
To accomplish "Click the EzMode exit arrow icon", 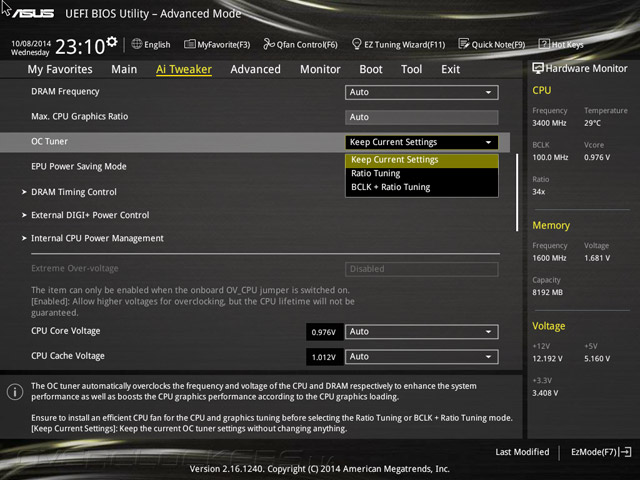I will point(625,452).
